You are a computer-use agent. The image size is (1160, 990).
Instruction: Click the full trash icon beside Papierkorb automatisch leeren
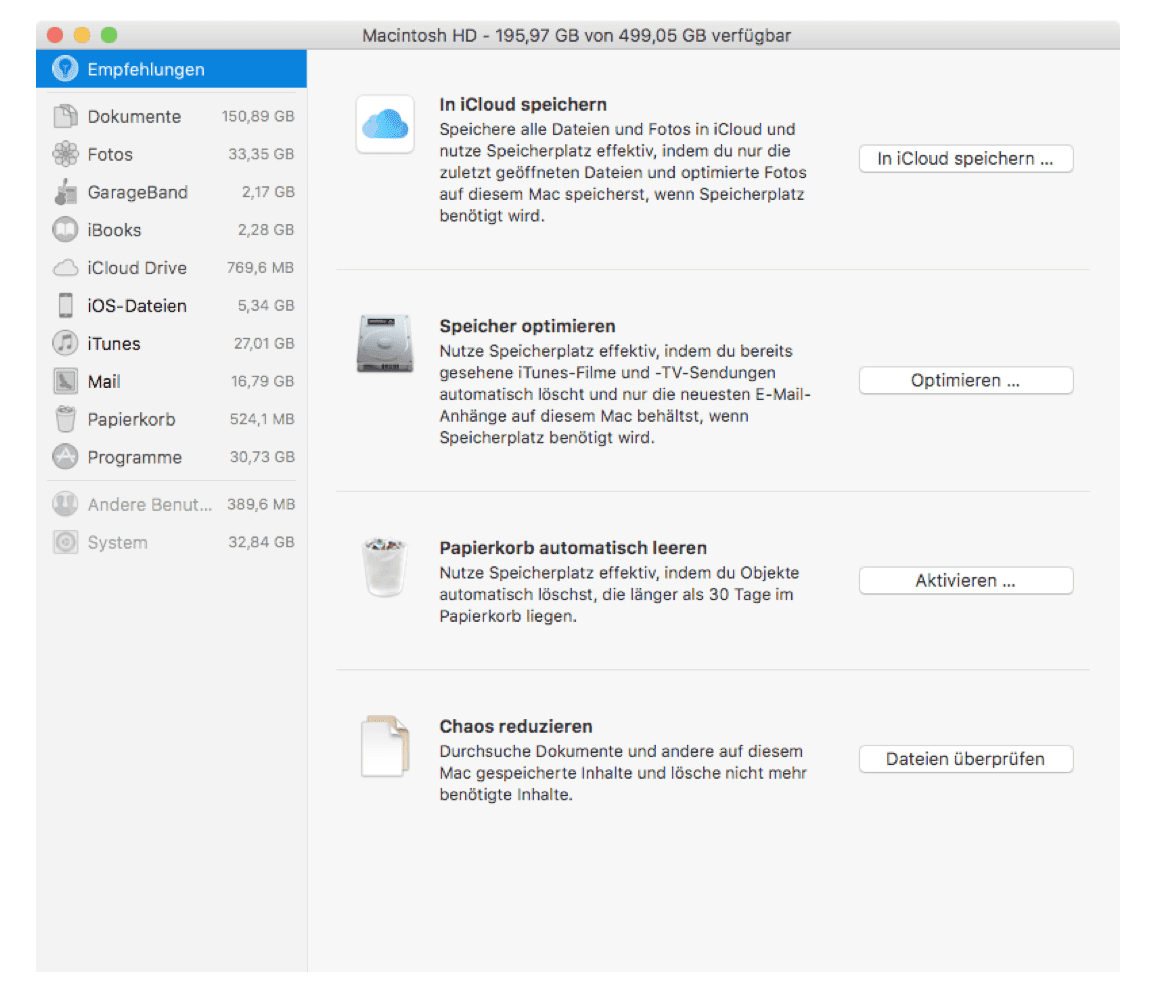pyautogui.click(x=385, y=568)
